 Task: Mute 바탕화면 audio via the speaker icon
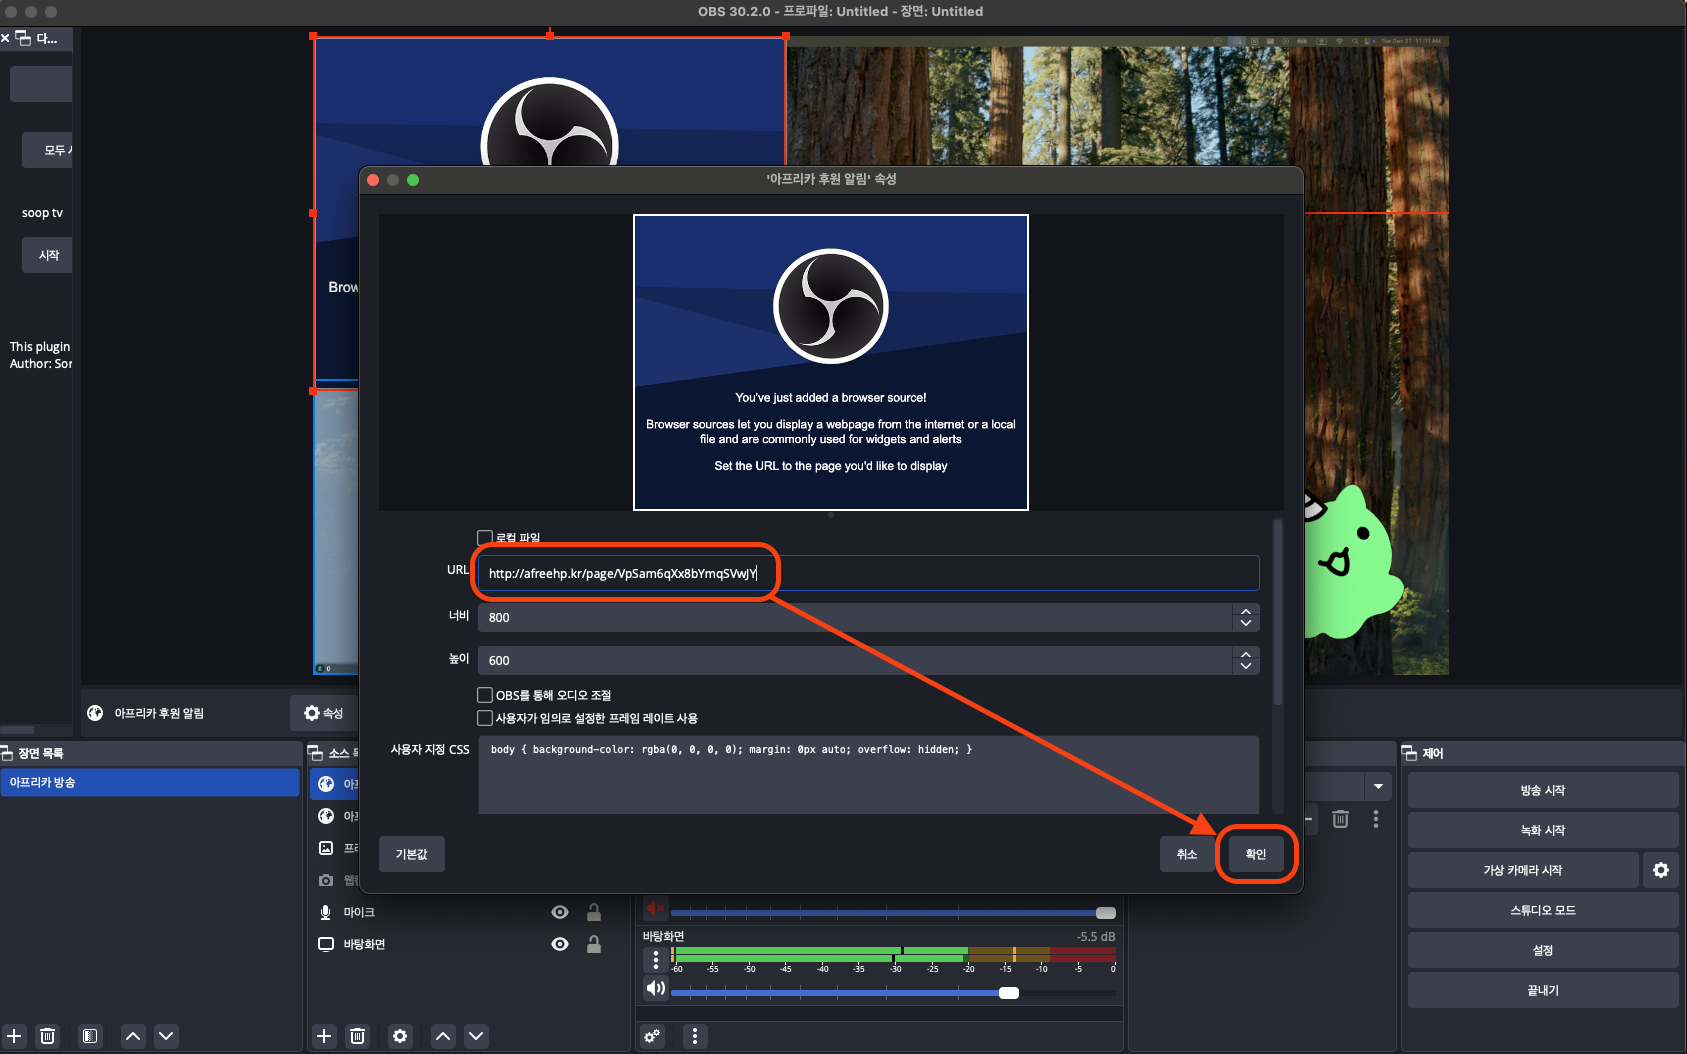[655, 989]
